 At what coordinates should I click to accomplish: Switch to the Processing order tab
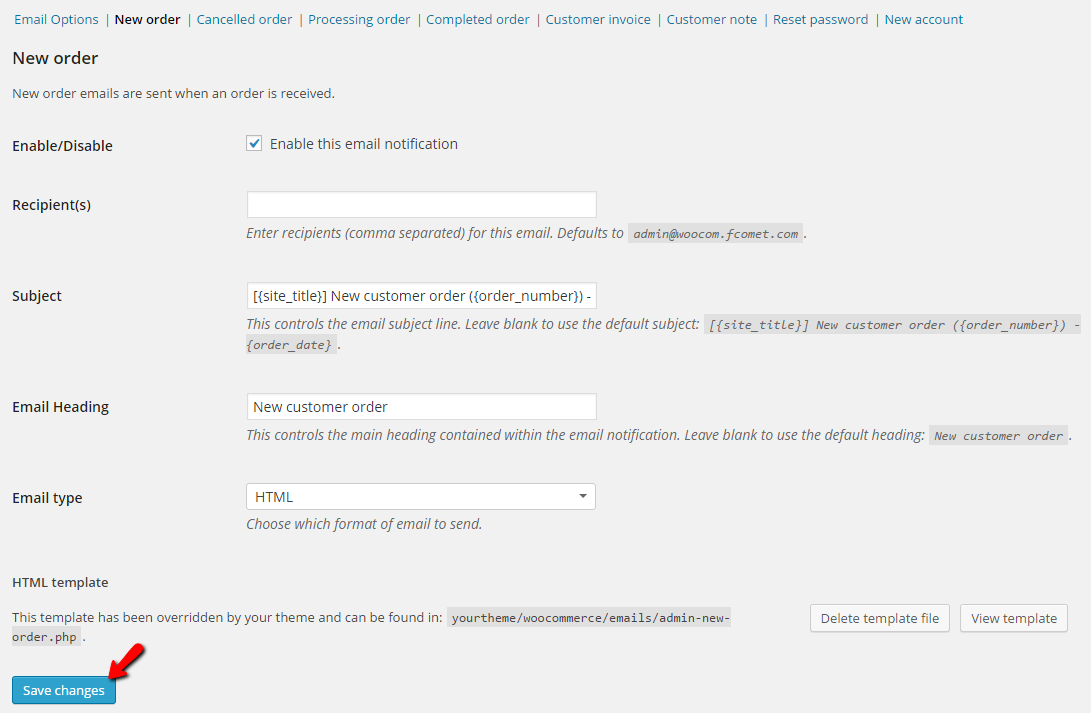[x=359, y=19]
